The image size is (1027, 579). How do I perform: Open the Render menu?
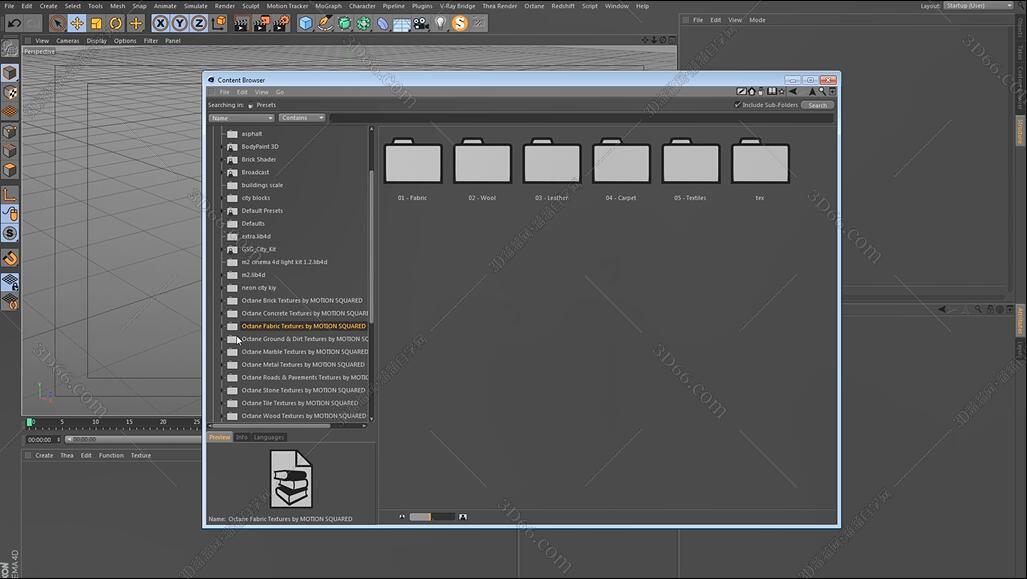[x=225, y=6]
